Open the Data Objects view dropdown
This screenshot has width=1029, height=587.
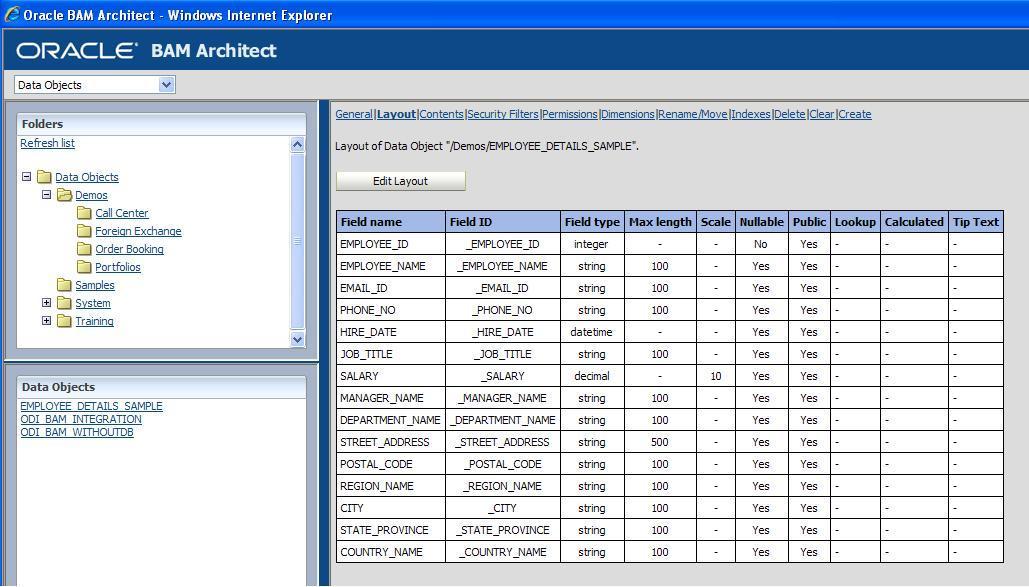tap(165, 85)
